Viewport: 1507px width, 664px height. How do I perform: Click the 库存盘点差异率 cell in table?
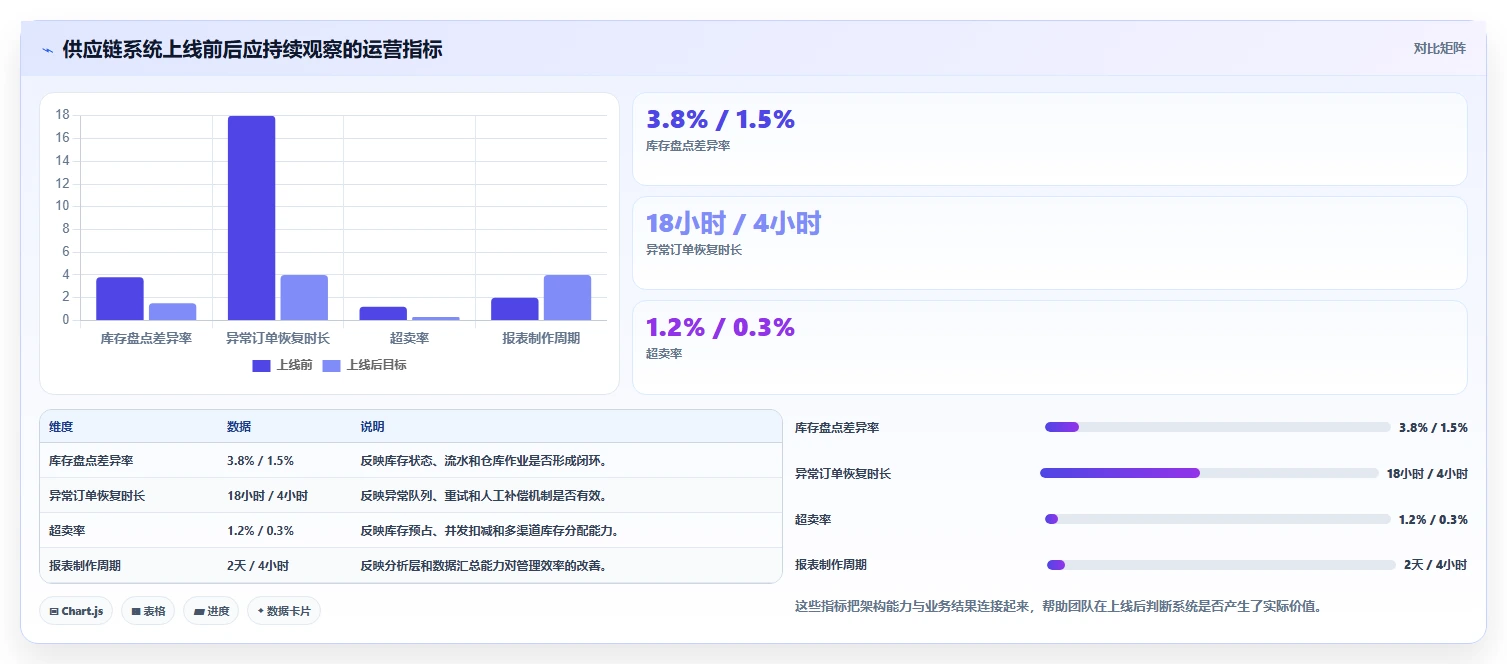click(91, 461)
